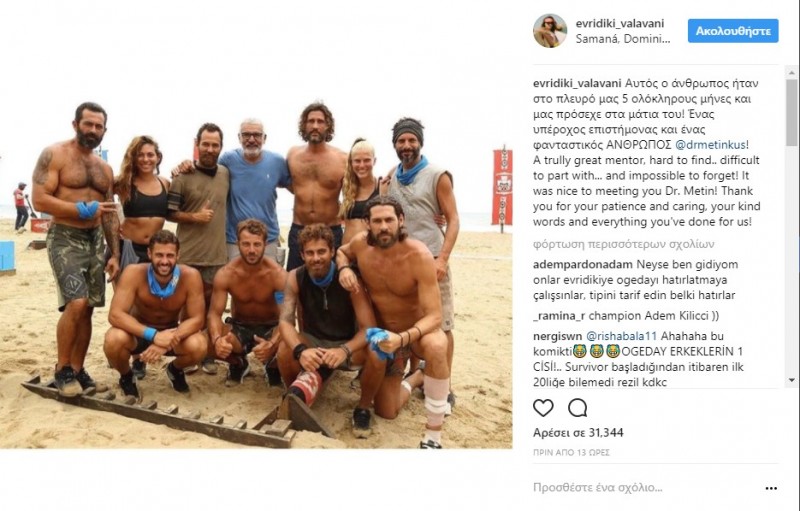Open evridiki_valavani's profile picture
This screenshot has height=511, width=800.
point(550,31)
